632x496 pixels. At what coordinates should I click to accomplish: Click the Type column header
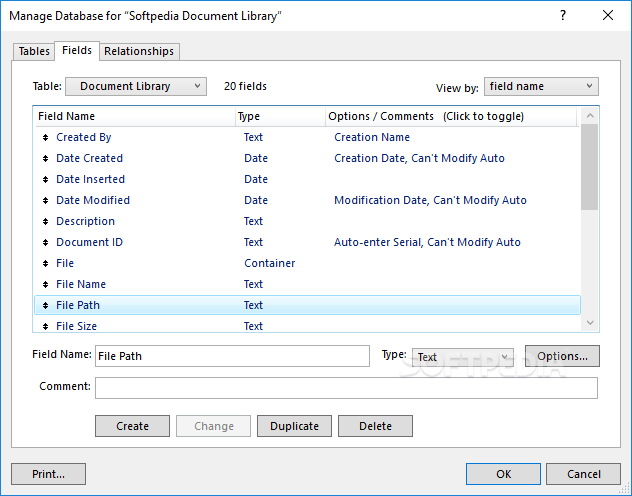281,116
